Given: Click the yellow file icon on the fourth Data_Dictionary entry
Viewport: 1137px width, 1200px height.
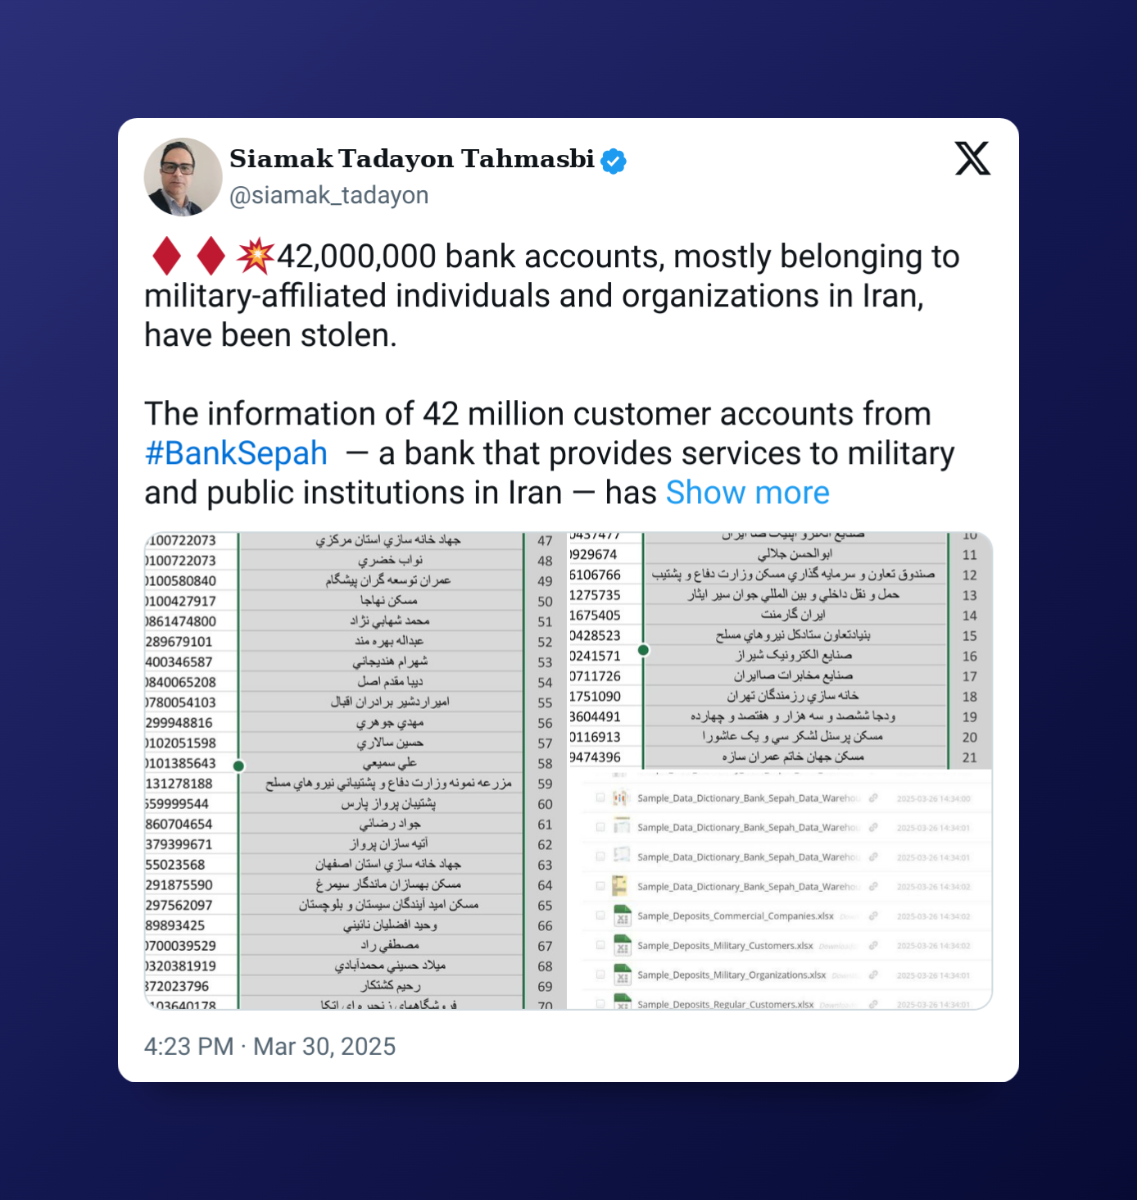Looking at the screenshot, I should coord(622,885).
